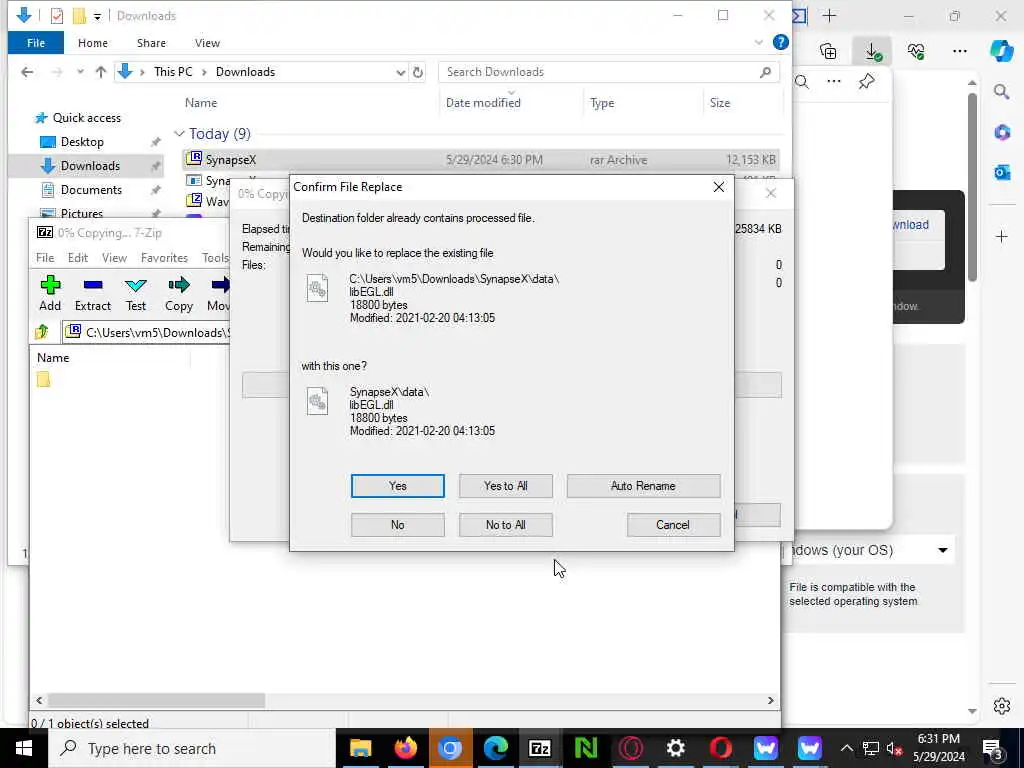Select No to All in the replace dialog

tap(505, 525)
